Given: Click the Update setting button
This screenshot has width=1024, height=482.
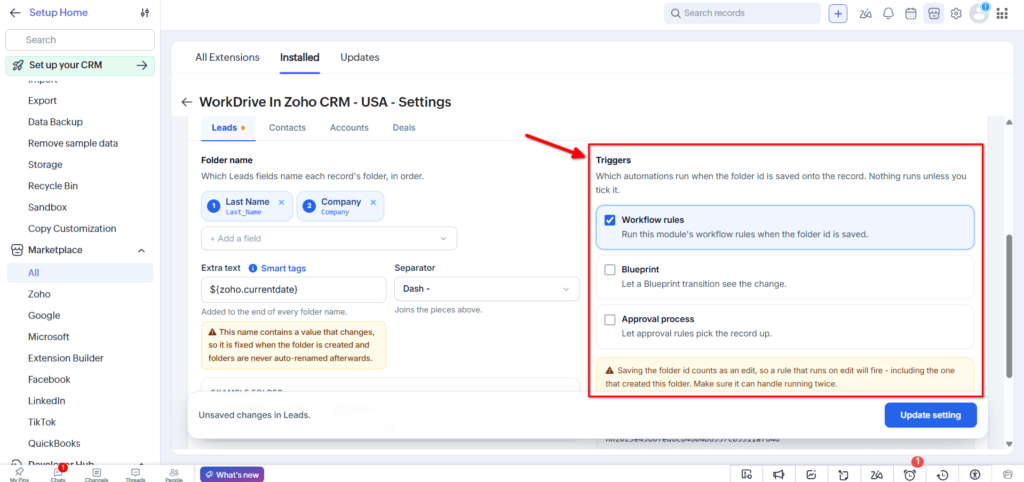Looking at the screenshot, I should tap(931, 415).
